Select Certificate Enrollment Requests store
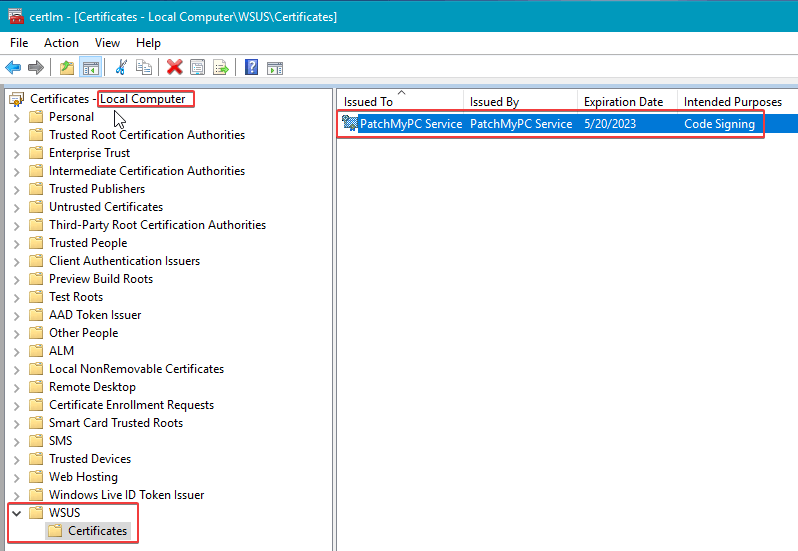The width and height of the screenshot is (798, 551). click(131, 405)
